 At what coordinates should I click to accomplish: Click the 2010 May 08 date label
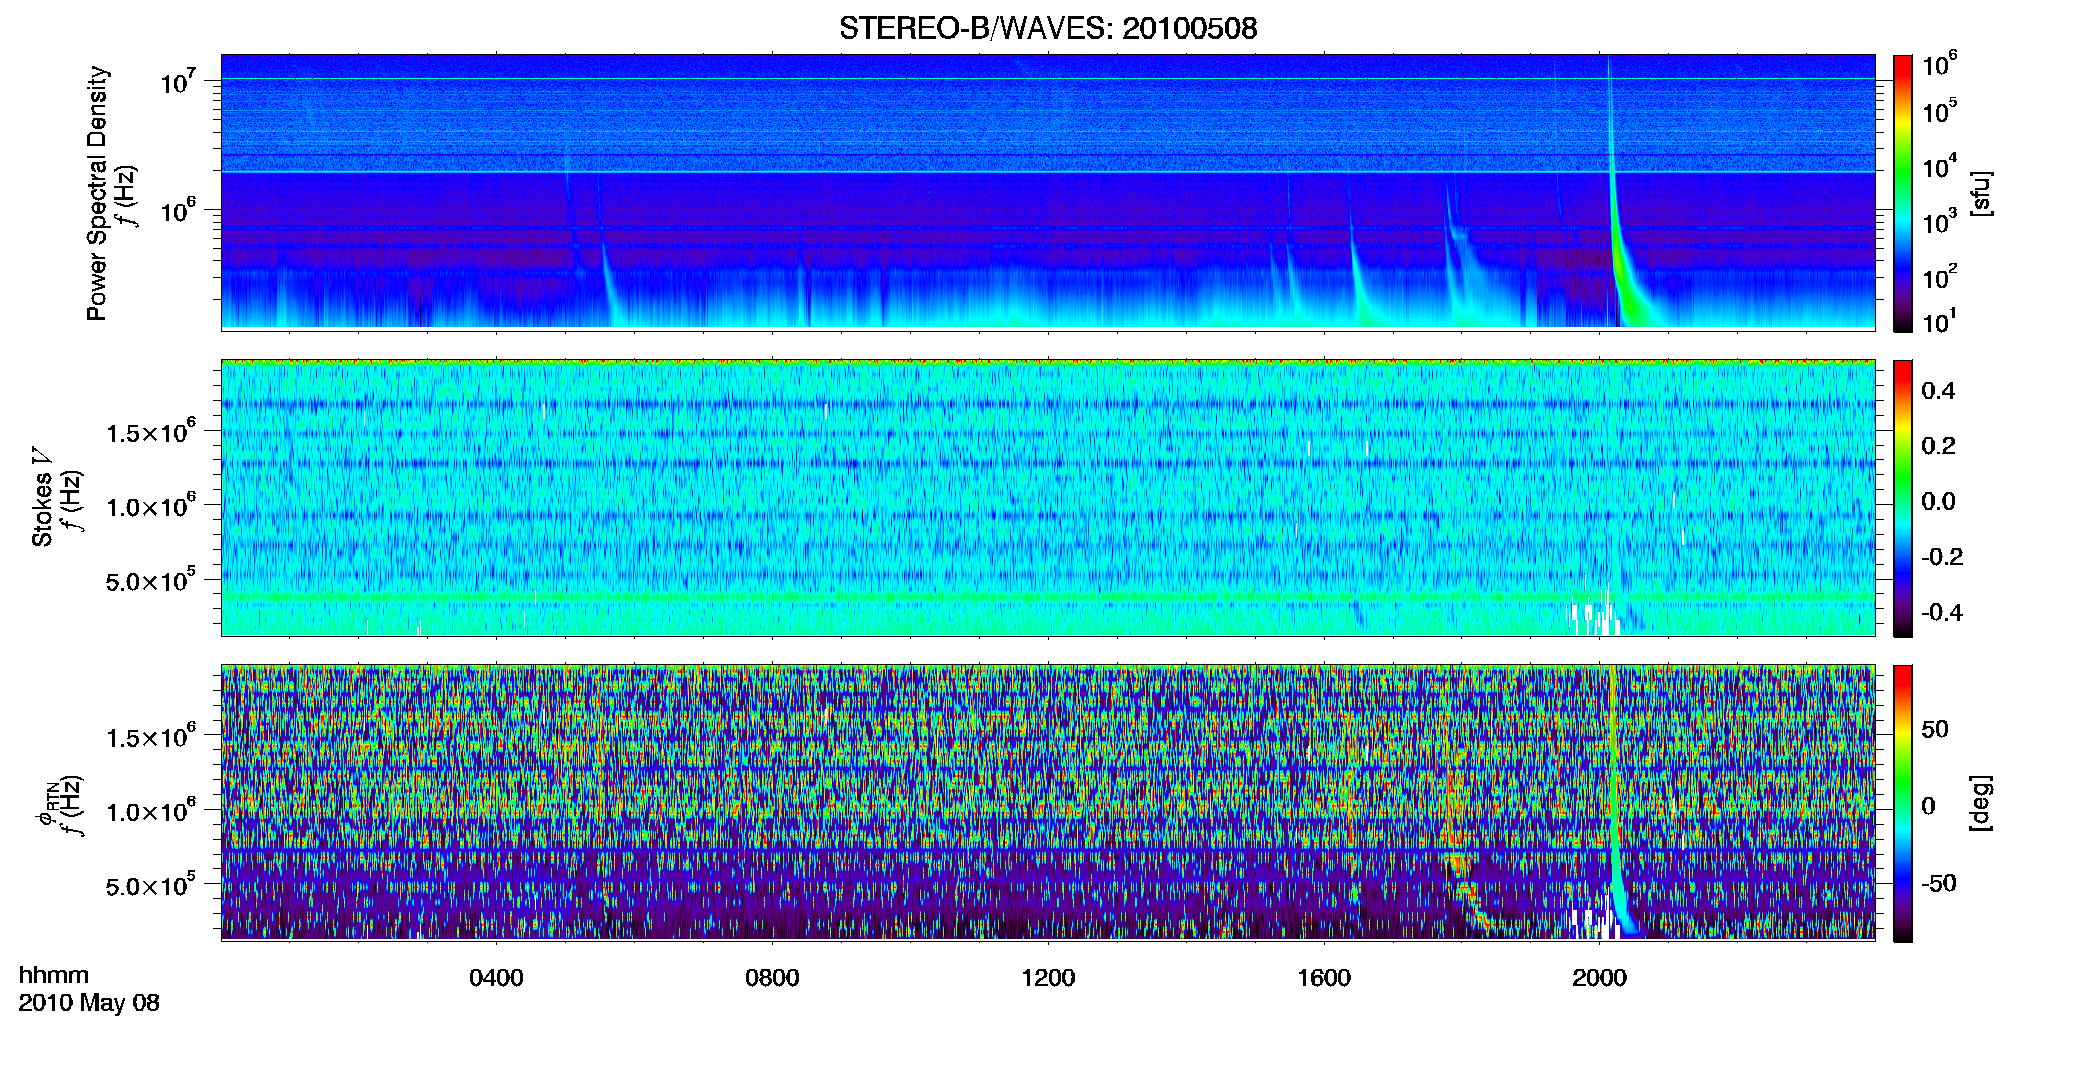pos(89,1002)
